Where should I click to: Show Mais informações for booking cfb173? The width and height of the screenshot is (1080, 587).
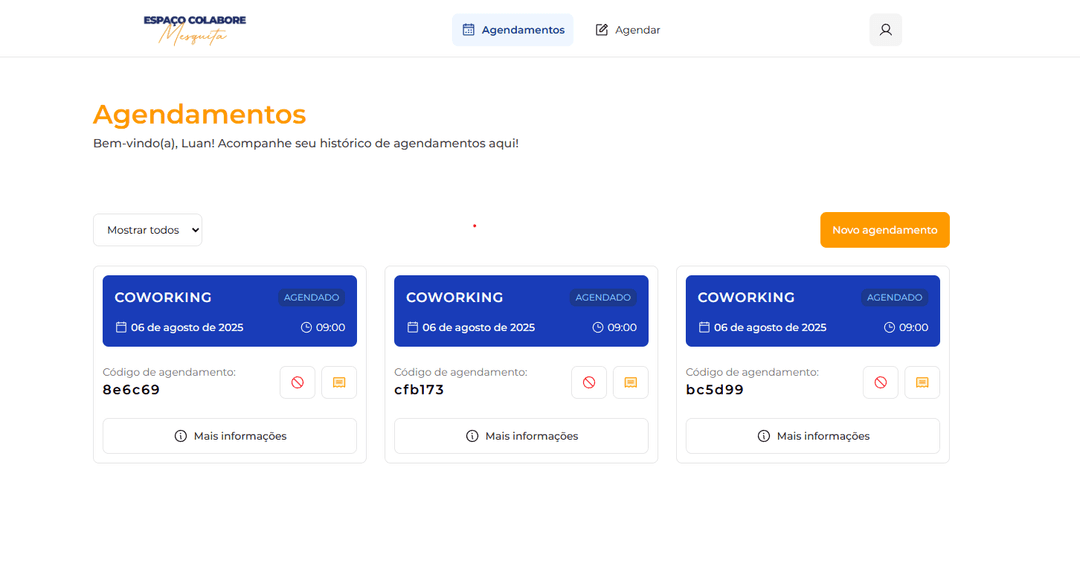click(x=521, y=436)
